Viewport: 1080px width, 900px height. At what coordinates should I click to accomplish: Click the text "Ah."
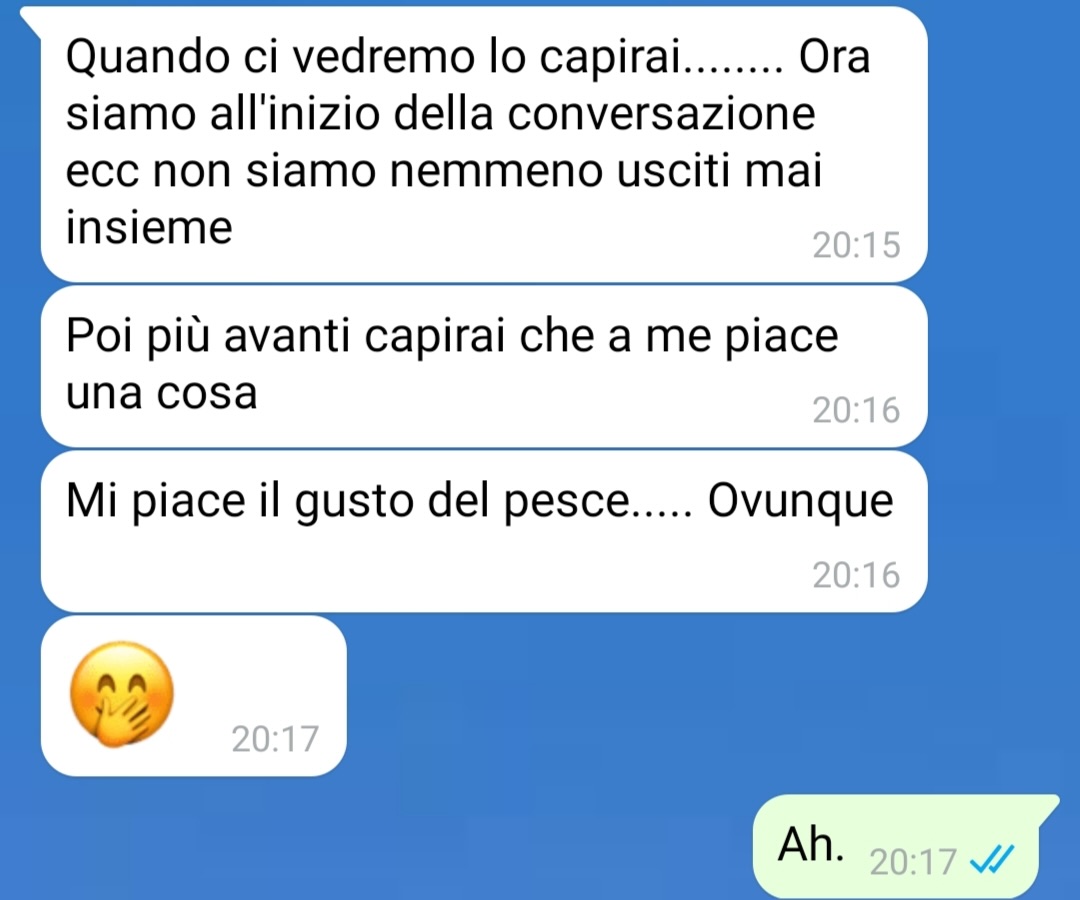pyautogui.click(x=811, y=844)
